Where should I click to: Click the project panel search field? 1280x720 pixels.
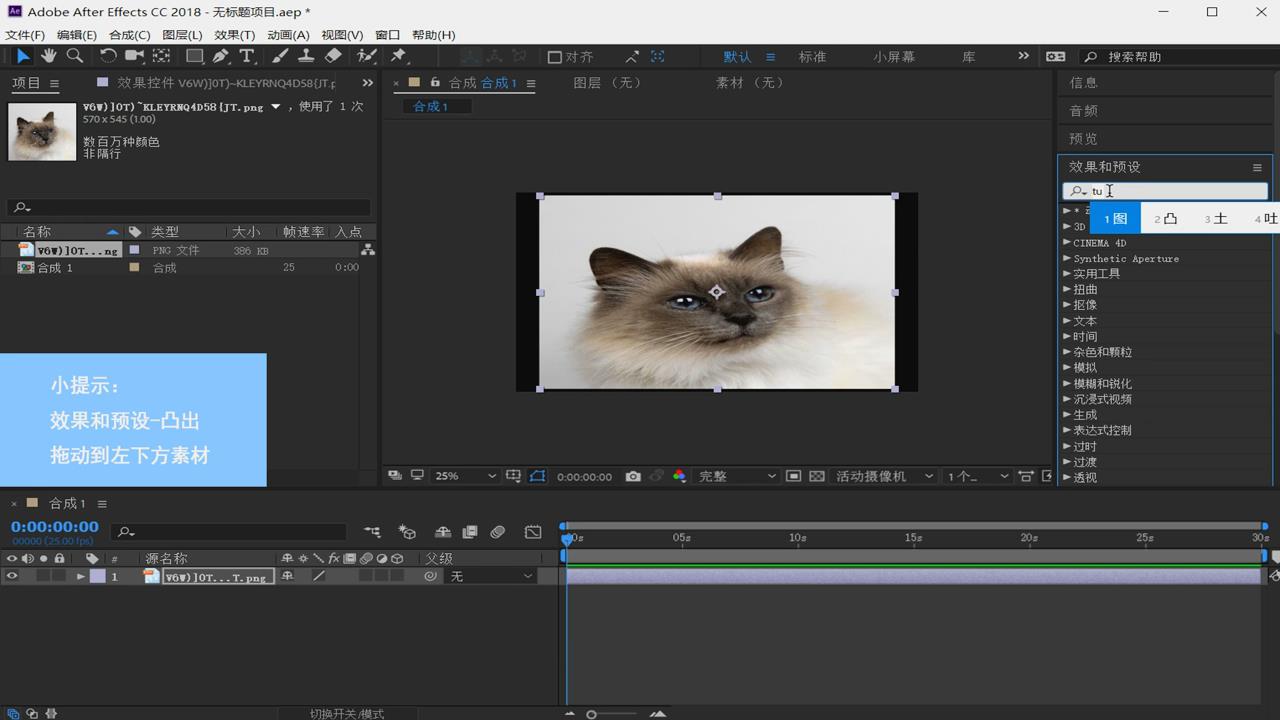(x=189, y=207)
